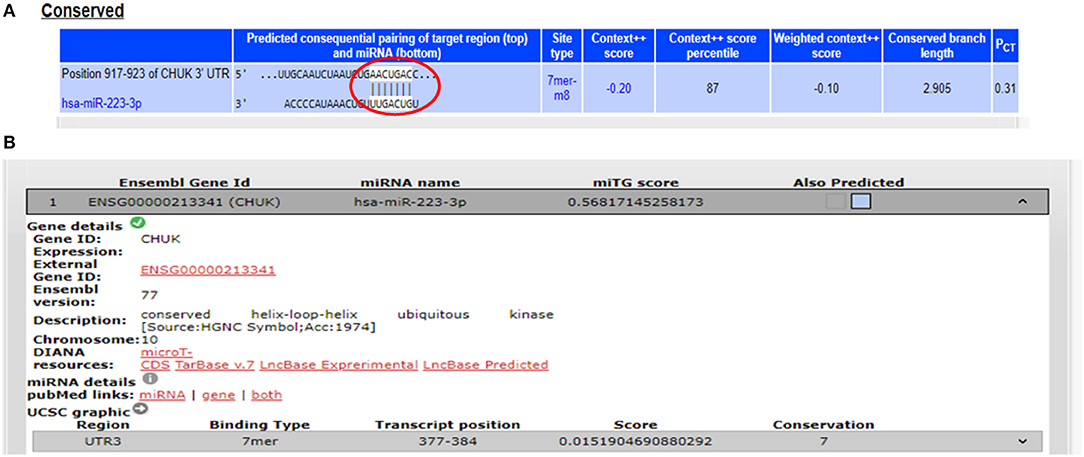Click the 7mer-m8 site type link
Image resolution: width=1084 pixels, height=457 pixels.
562,88
